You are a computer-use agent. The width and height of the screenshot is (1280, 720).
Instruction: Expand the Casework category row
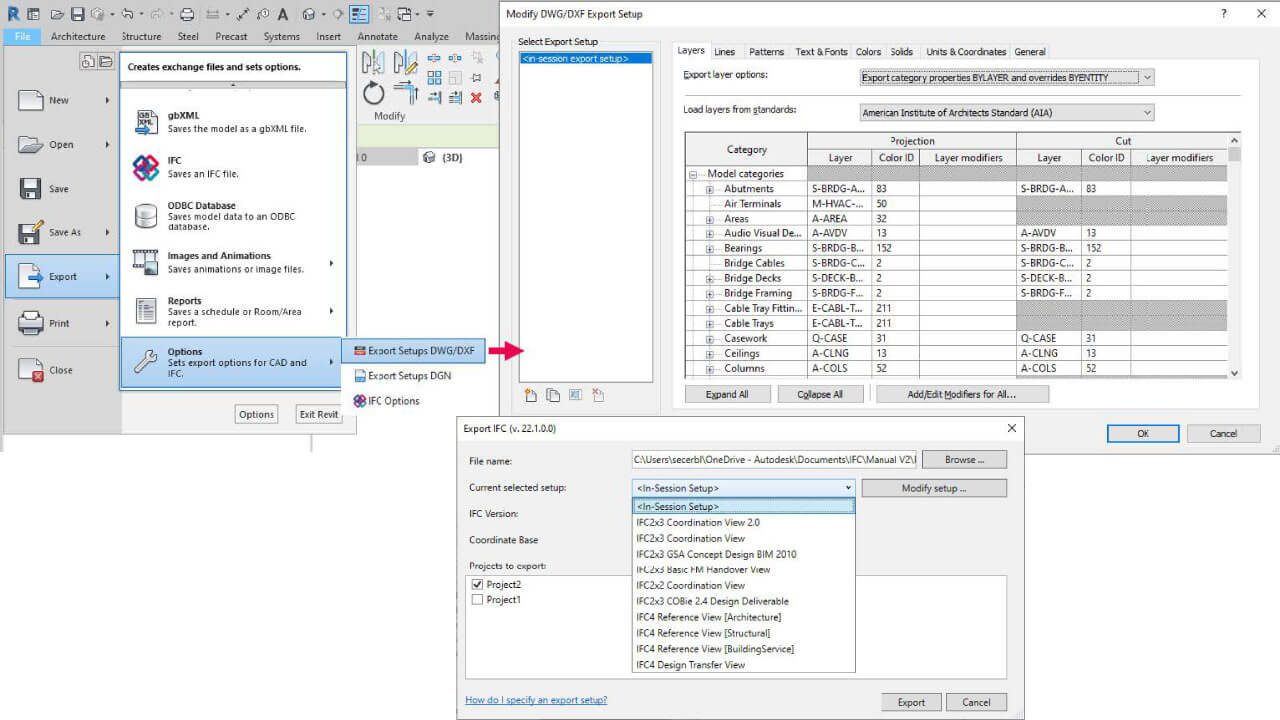pos(710,339)
